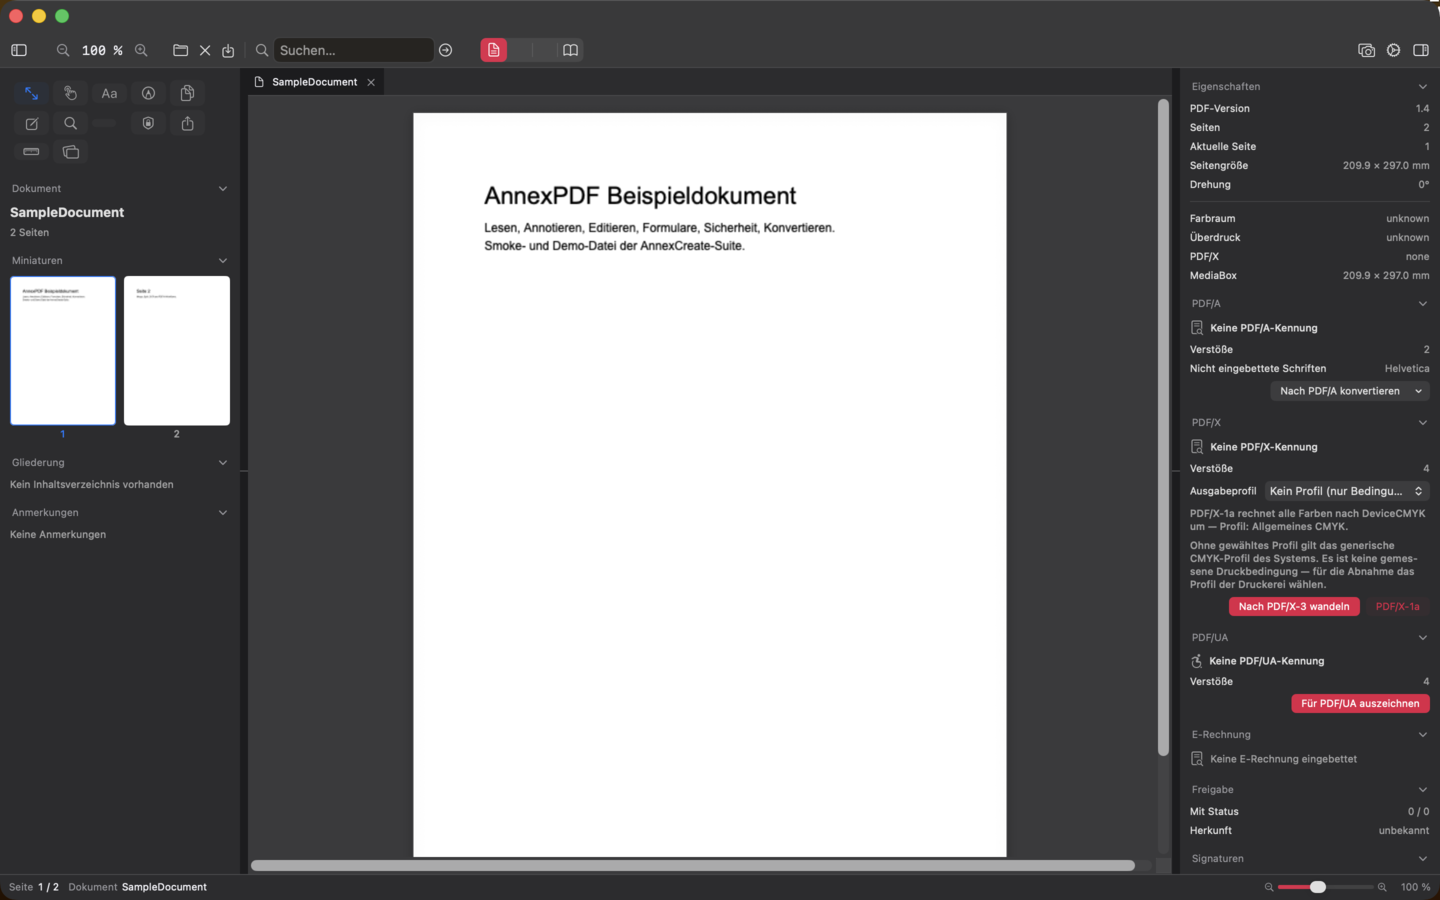This screenshot has height=900, width=1440.
Task: Click the gear-with-play automation icon
Action: pyautogui.click(x=1393, y=50)
